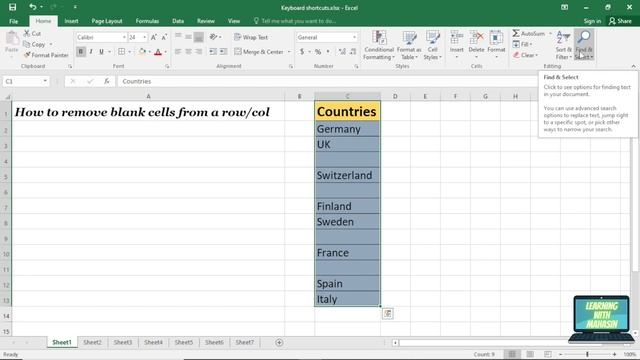Screen dimensions: 640x360
Task: Collapse the ribbon with the chevron
Action: (x=633, y=66)
